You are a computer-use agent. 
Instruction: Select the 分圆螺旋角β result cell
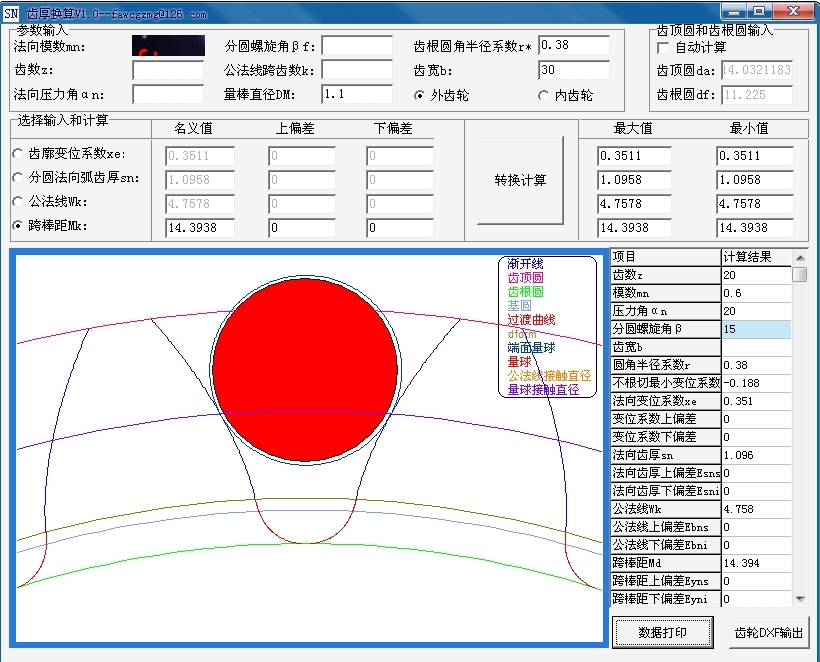coord(755,329)
